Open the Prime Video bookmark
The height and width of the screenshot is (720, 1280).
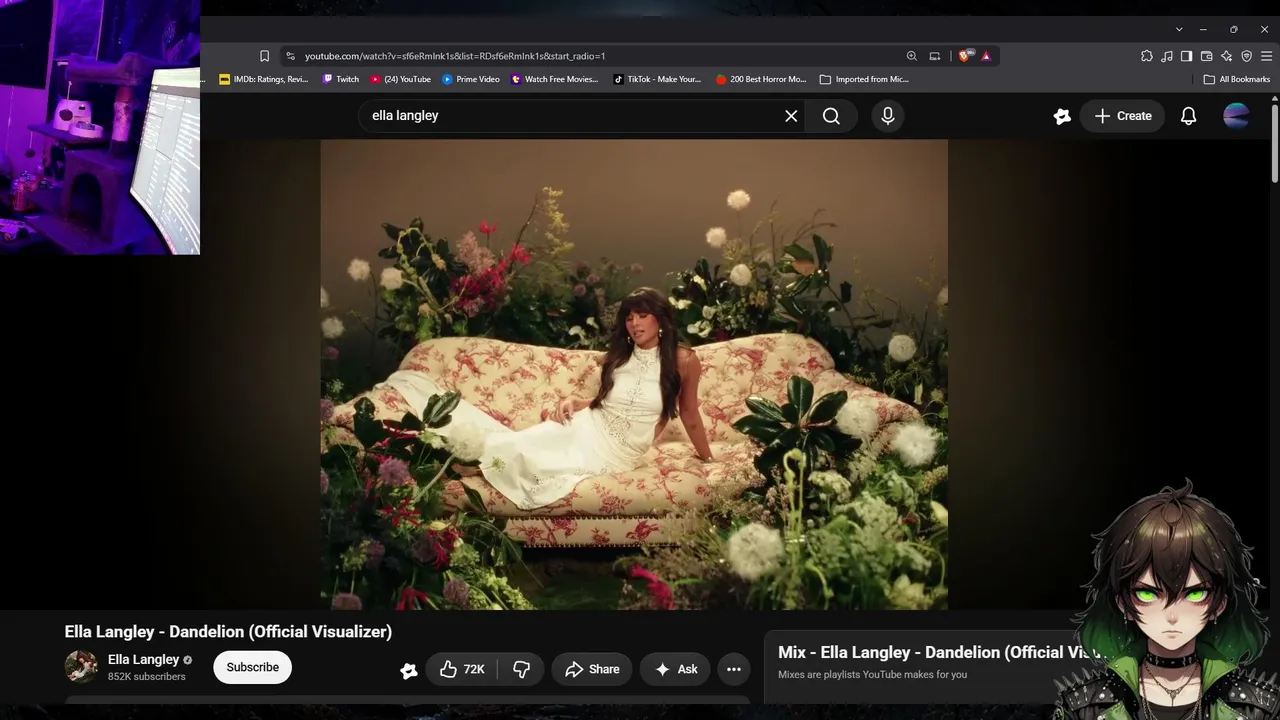tap(471, 79)
